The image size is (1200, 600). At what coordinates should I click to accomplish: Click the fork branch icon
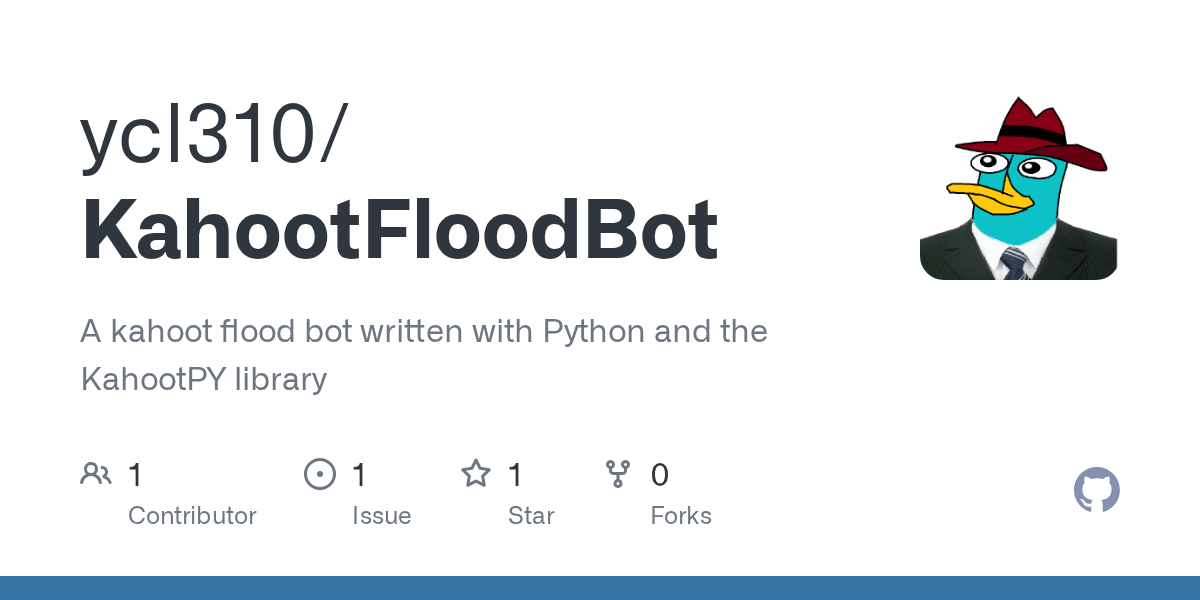coord(618,474)
